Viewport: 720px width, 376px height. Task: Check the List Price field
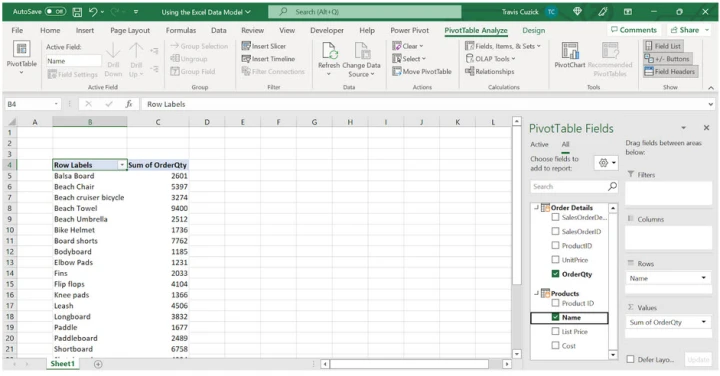pyautogui.click(x=555, y=331)
